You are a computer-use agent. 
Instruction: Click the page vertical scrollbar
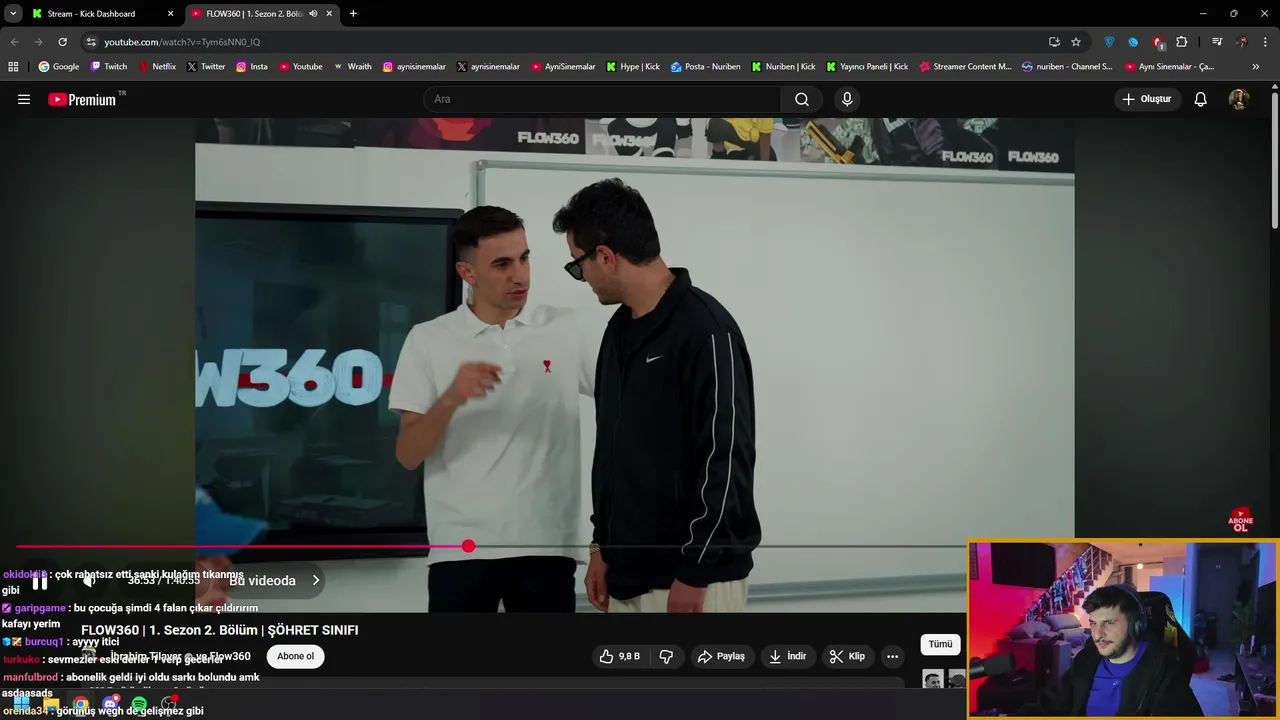(1274, 160)
